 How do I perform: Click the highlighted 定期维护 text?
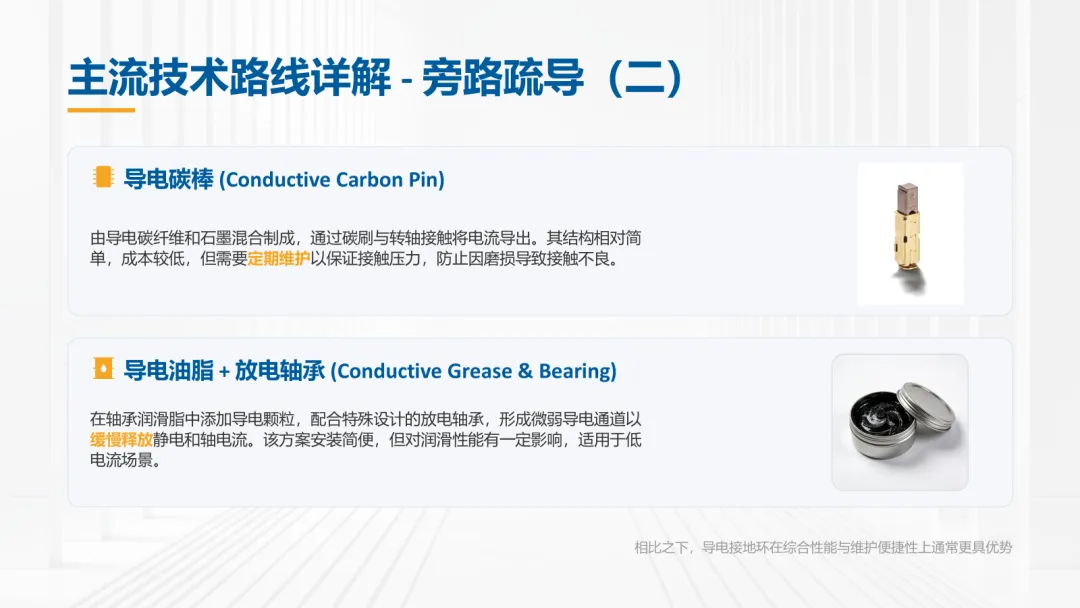tap(278, 261)
